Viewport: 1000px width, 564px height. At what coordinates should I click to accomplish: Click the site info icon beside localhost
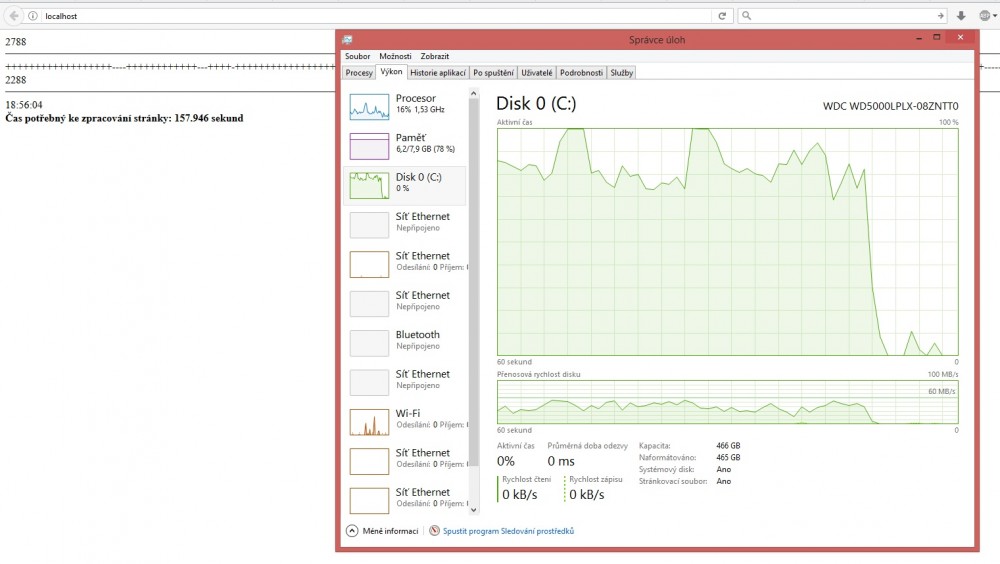click(33, 16)
